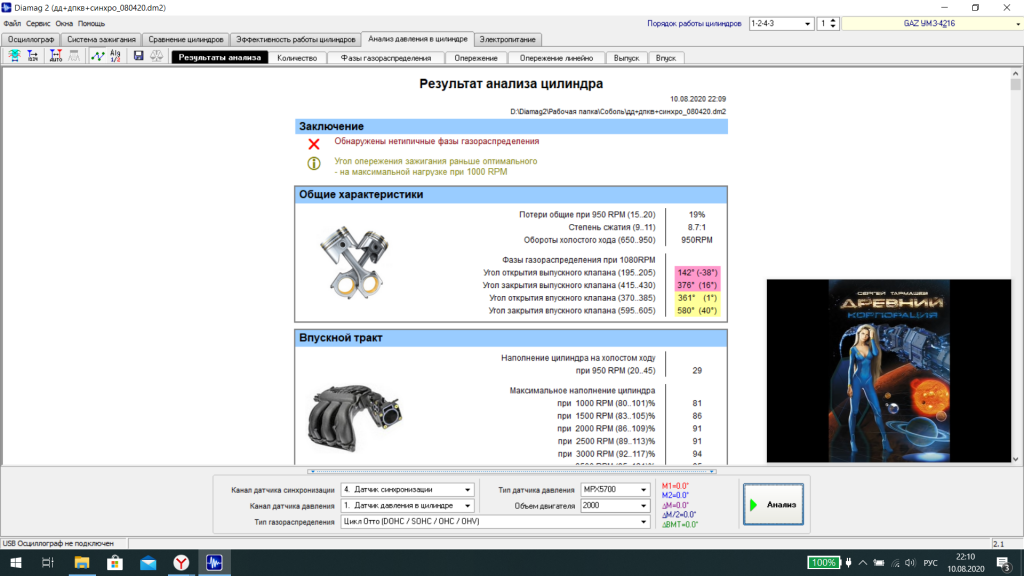Click the pistons image in Общие характеристики

point(355,262)
